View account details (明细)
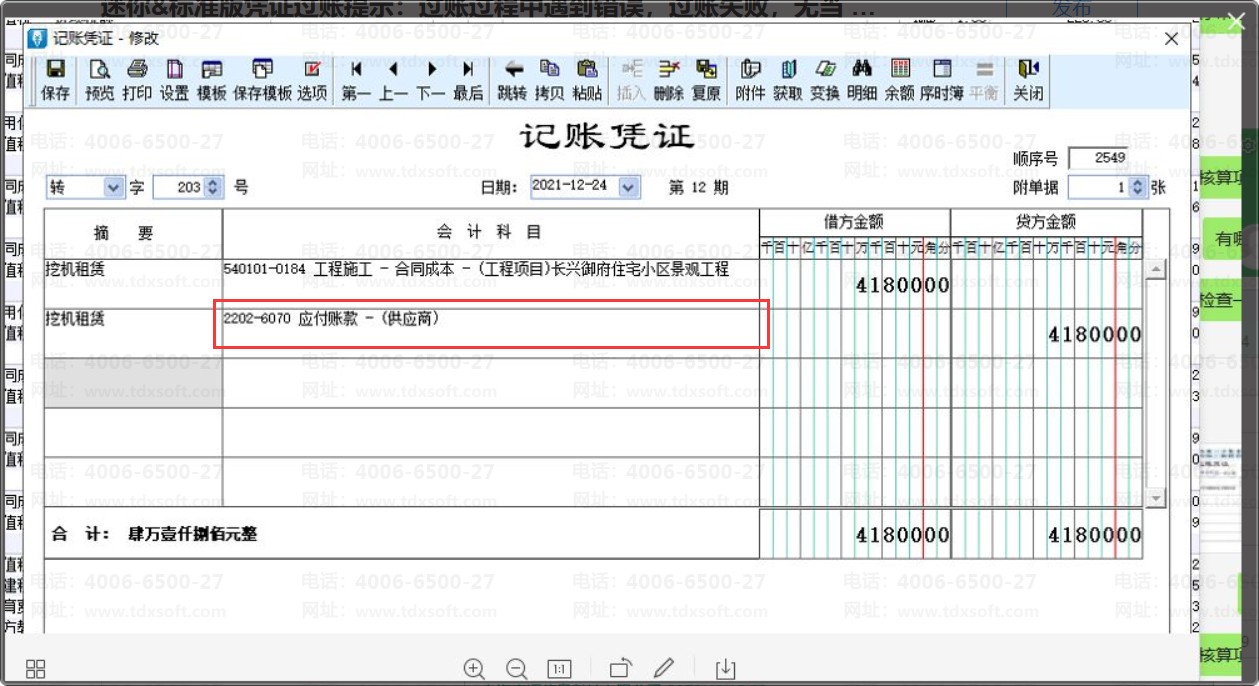Screen dimensions: 1259x686 point(862,80)
